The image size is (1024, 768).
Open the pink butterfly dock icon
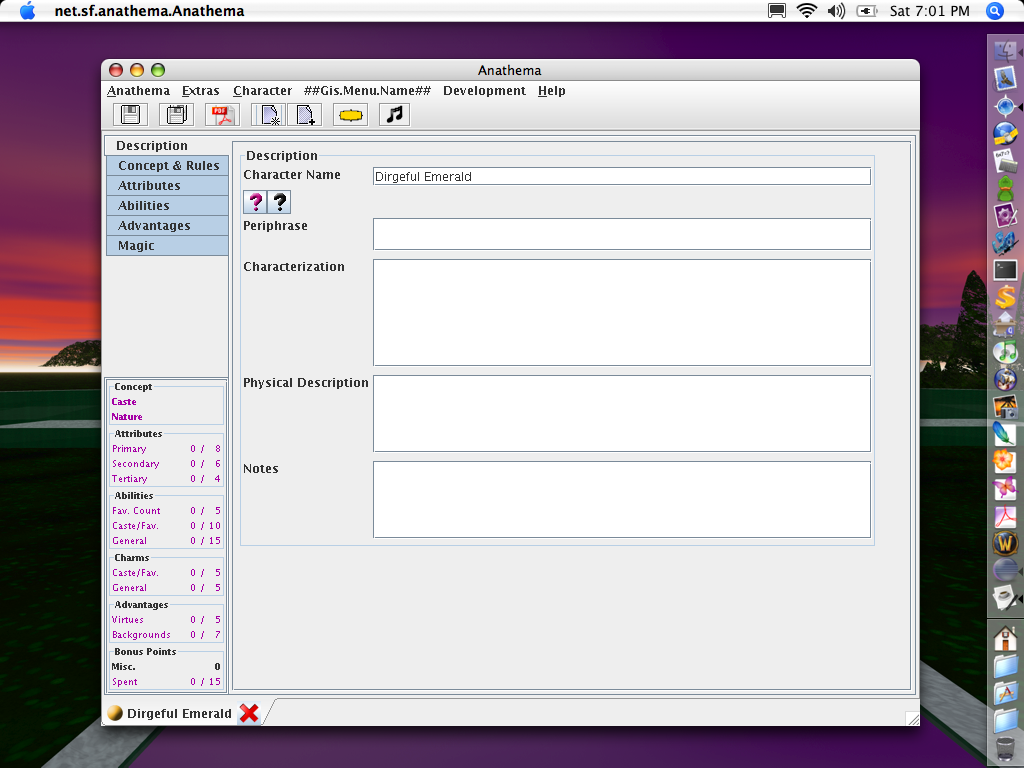1006,488
